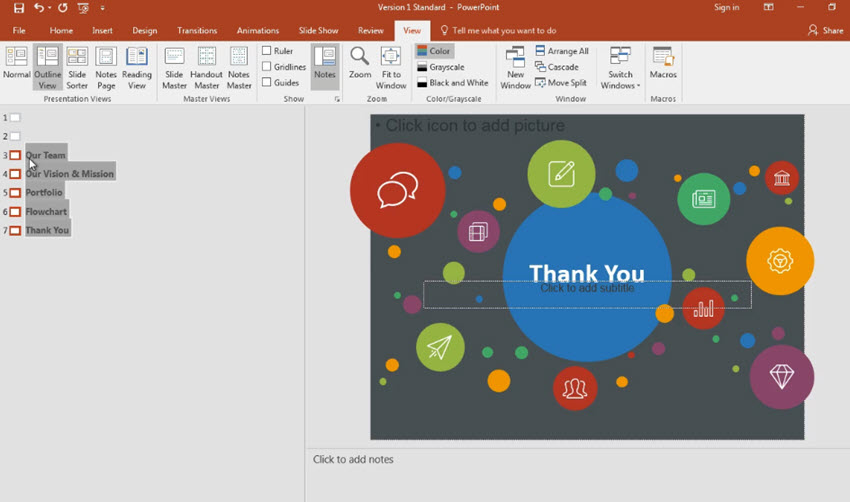Click Arrange All windows
The width and height of the screenshot is (850, 502).
pos(562,51)
